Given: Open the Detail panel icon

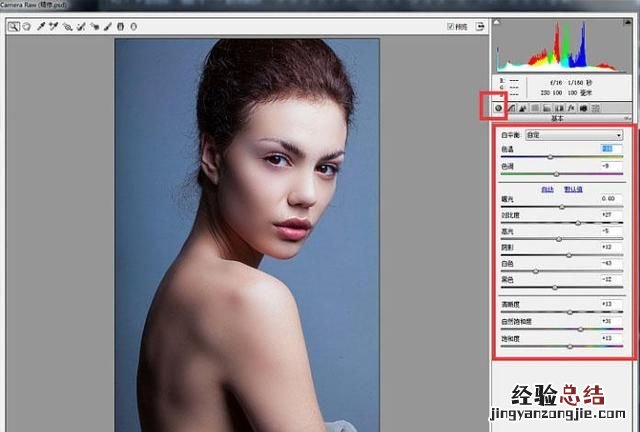Looking at the screenshot, I should pos(522,107).
